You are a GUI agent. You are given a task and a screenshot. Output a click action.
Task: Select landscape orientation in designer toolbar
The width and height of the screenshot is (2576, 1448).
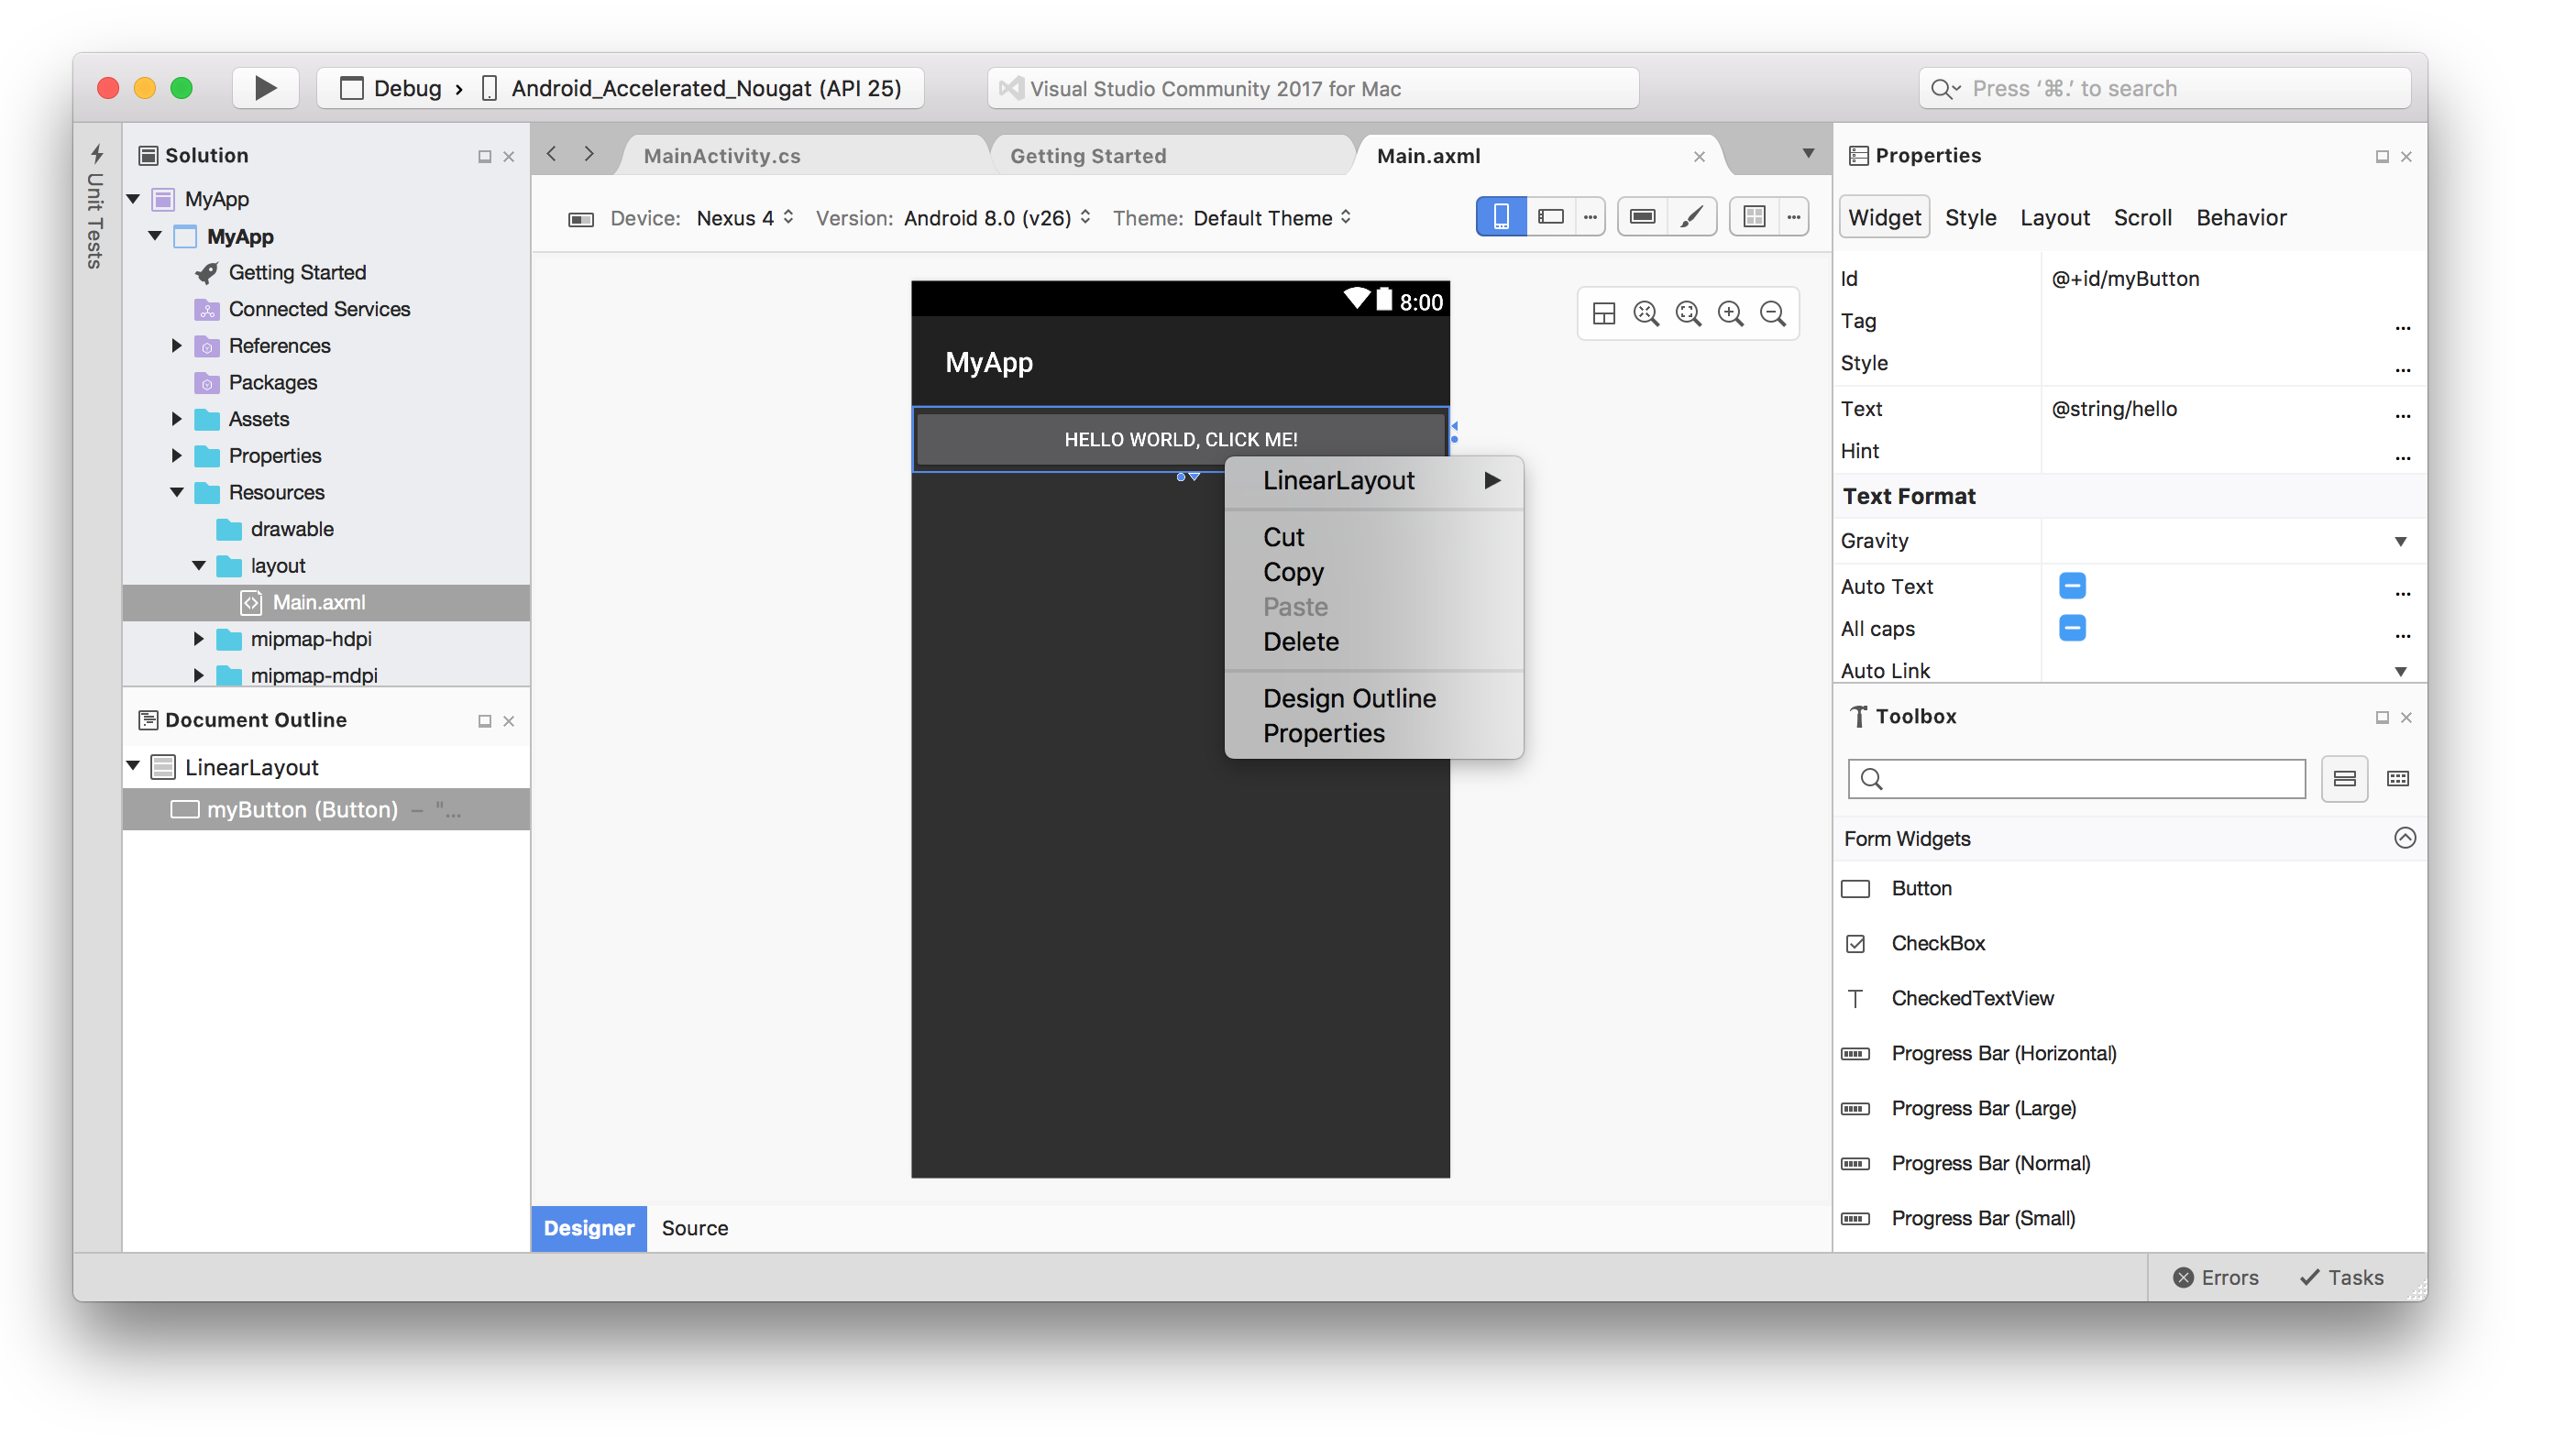coord(1550,217)
